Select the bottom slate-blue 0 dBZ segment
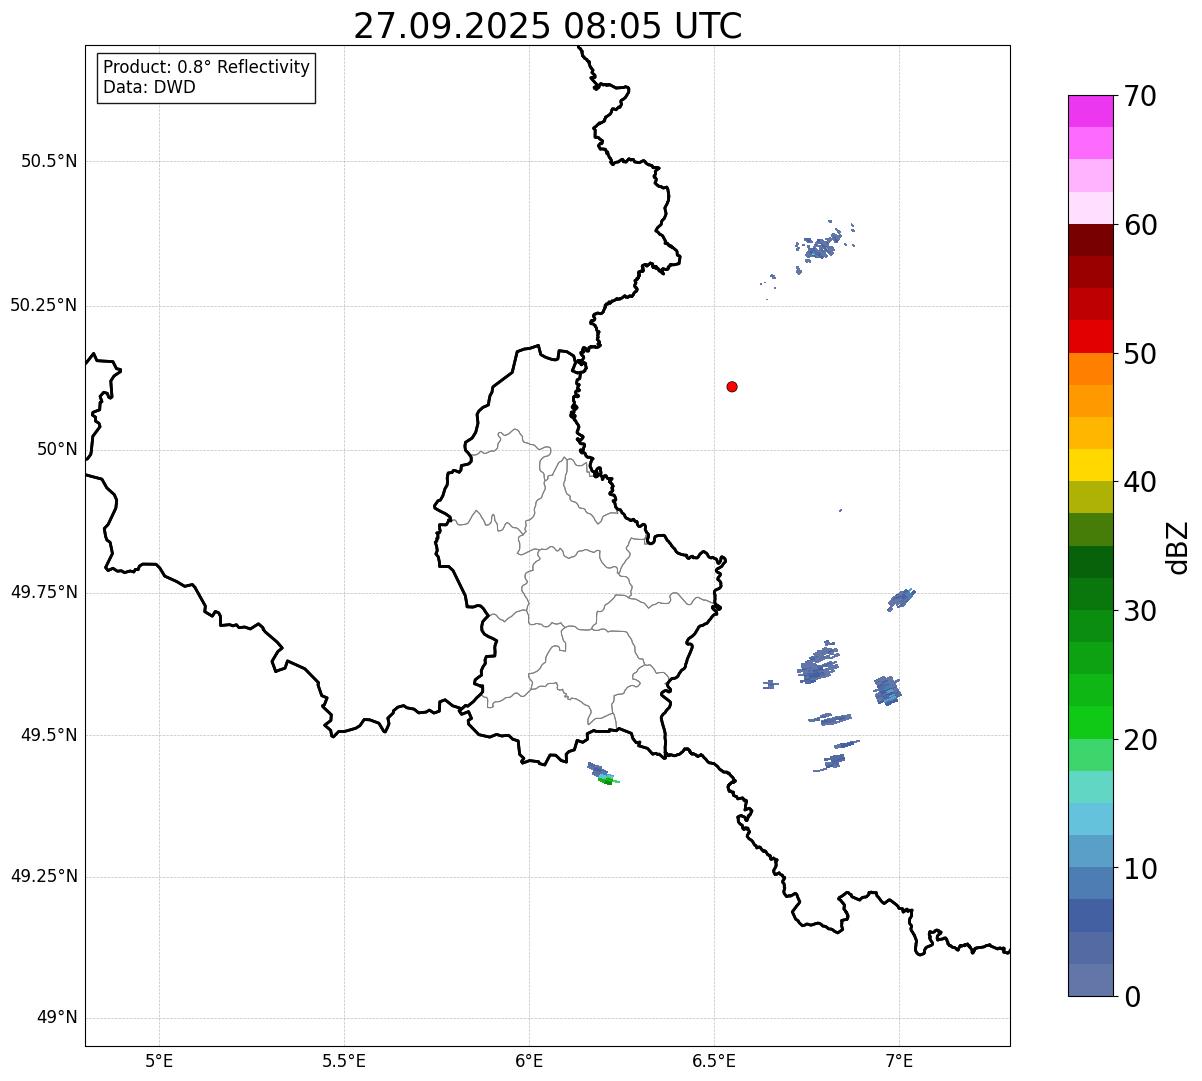Viewport: 1202px width, 1081px height. coord(1091,980)
